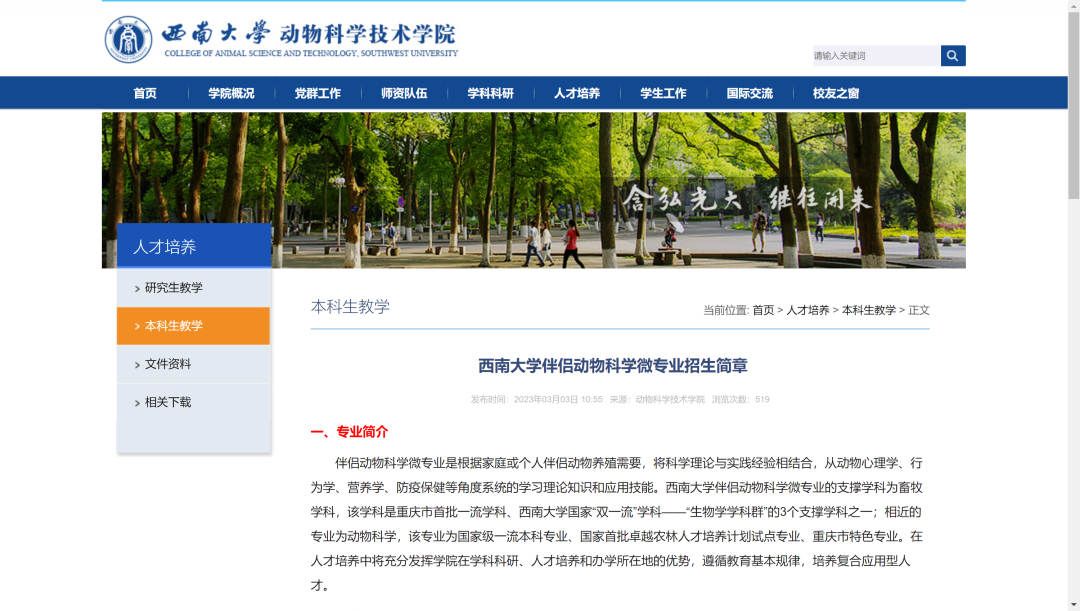The width and height of the screenshot is (1080, 611).
Task: Go to 师资队伍 navigation item
Action: pos(404,93)
